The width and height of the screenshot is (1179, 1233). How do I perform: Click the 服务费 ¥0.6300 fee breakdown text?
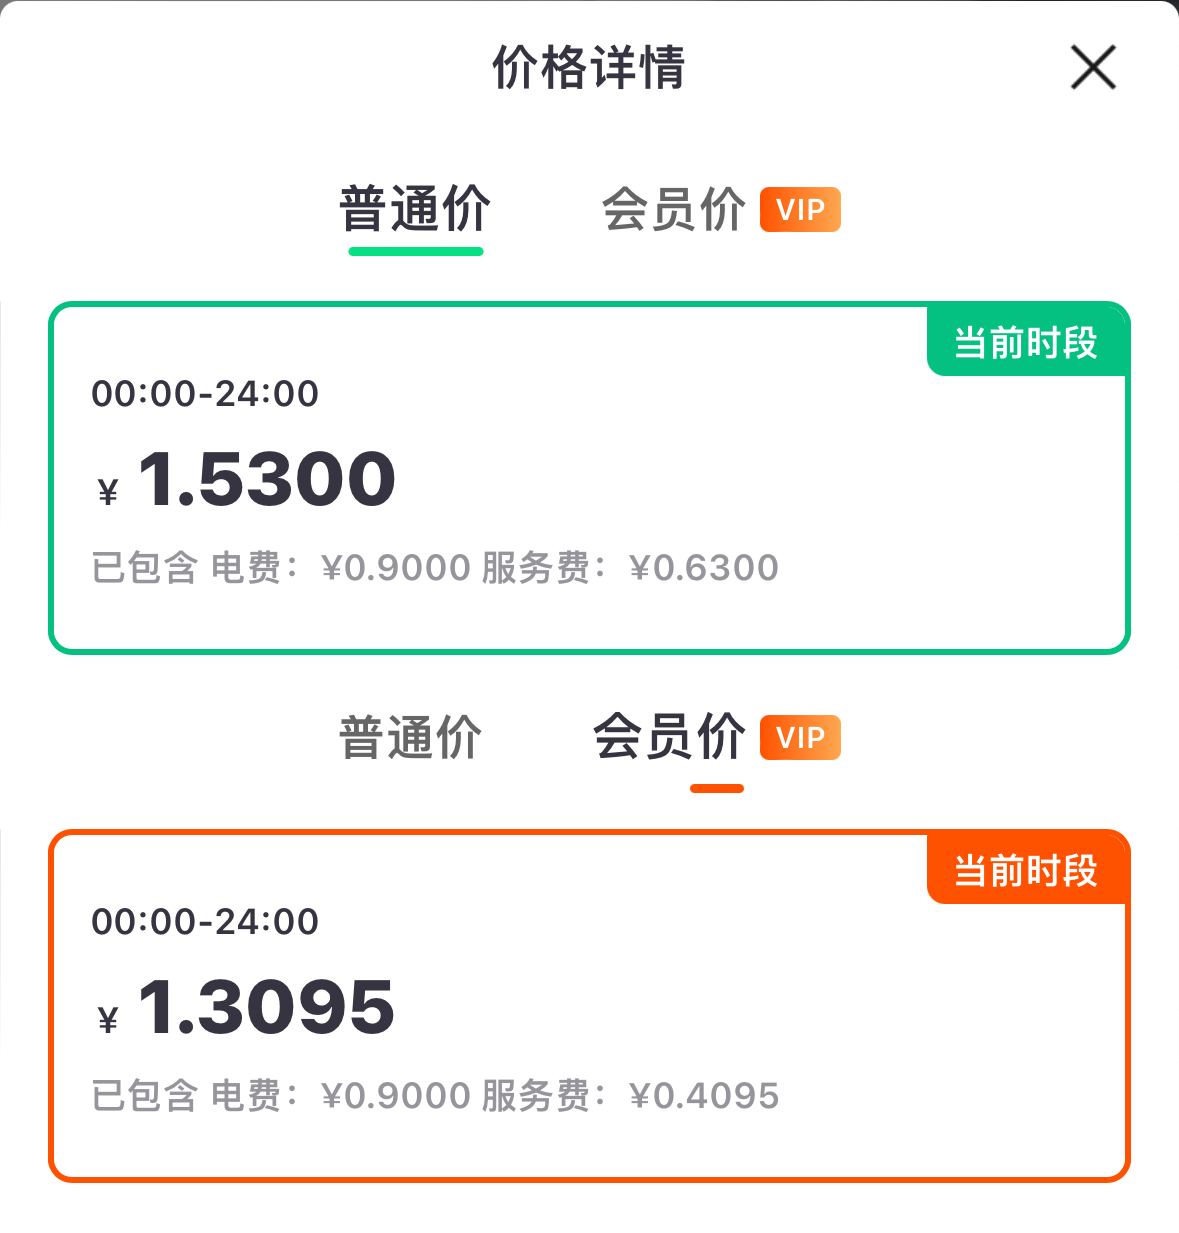point(630,568)
